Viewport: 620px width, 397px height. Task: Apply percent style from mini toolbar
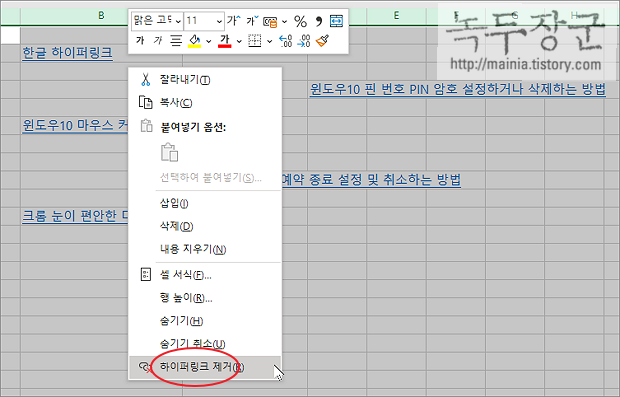pyautogui.click(x=301, y=21)
